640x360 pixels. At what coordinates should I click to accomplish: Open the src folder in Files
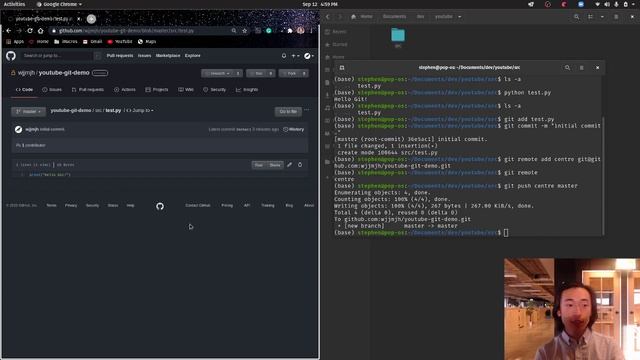(x=398, y=38)
